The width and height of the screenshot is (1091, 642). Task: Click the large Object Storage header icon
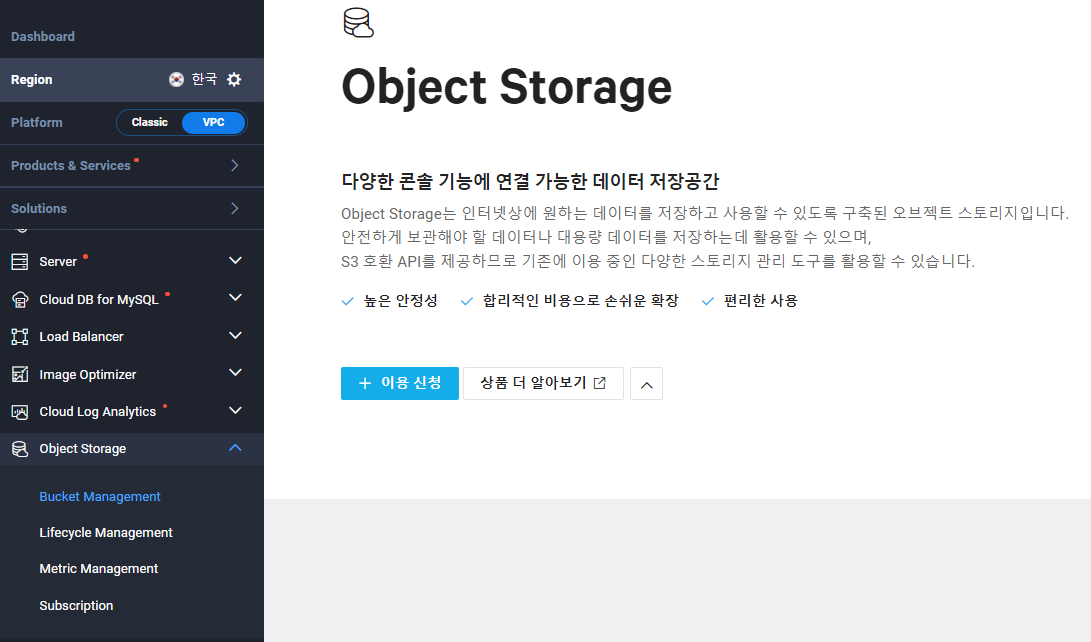(x=358, y=22)
